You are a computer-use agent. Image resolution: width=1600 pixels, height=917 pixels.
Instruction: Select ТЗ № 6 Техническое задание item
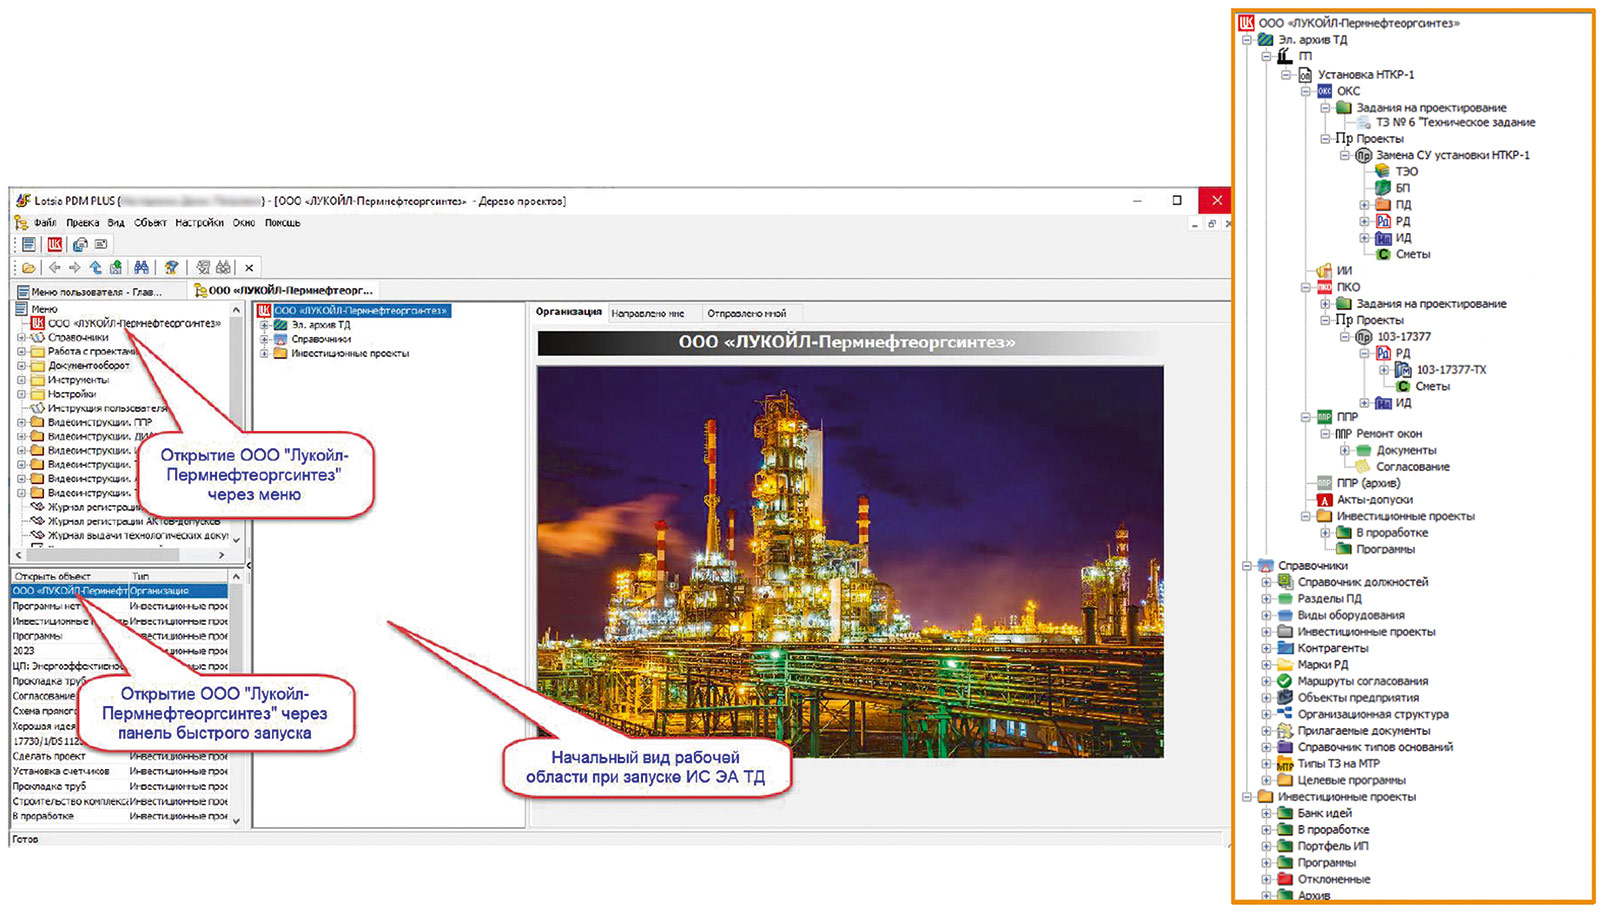coord(1455,122)
